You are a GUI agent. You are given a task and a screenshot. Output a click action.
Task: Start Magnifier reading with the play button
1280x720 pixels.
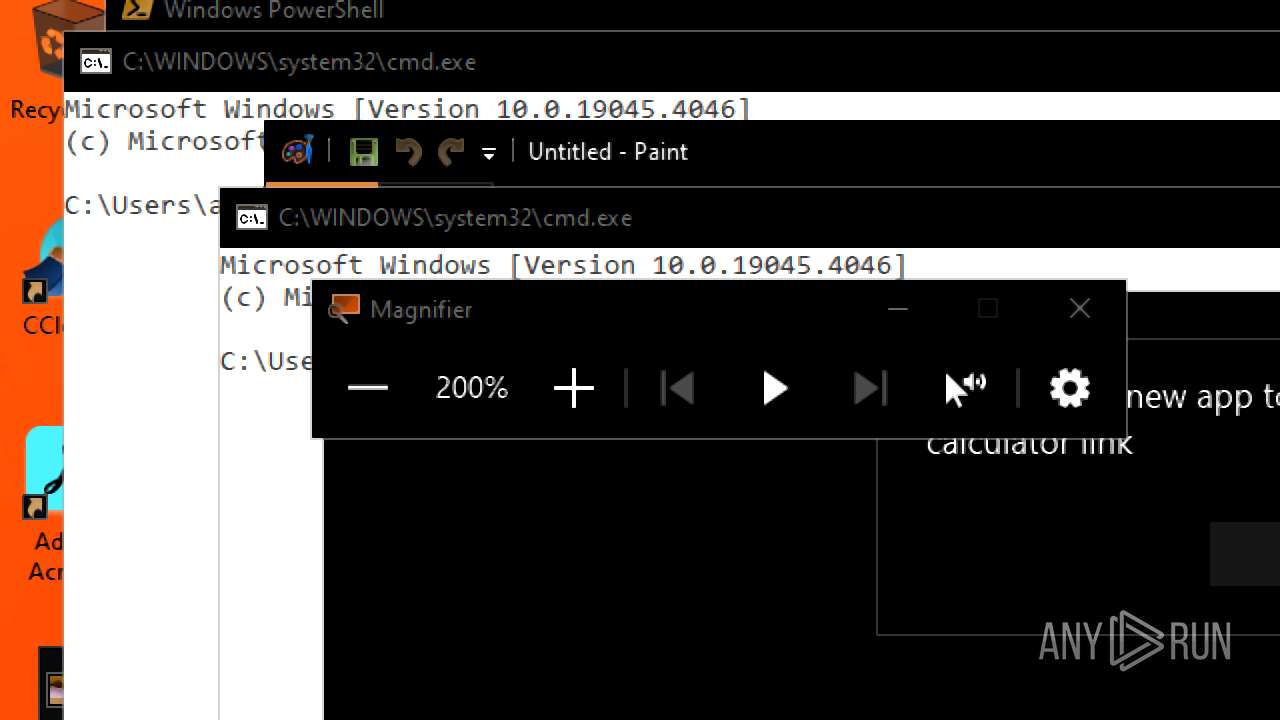(774, 388)
